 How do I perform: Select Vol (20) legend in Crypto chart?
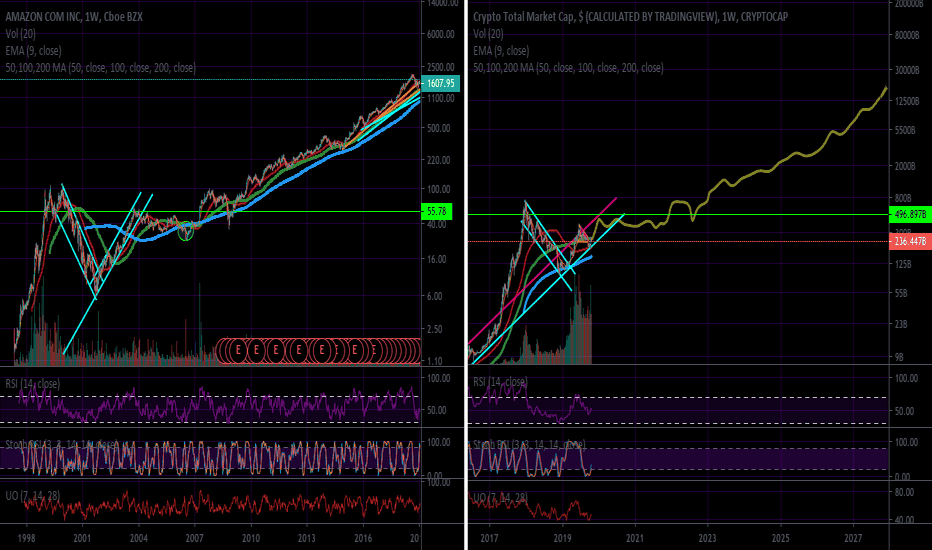click(x=489, y=34)
